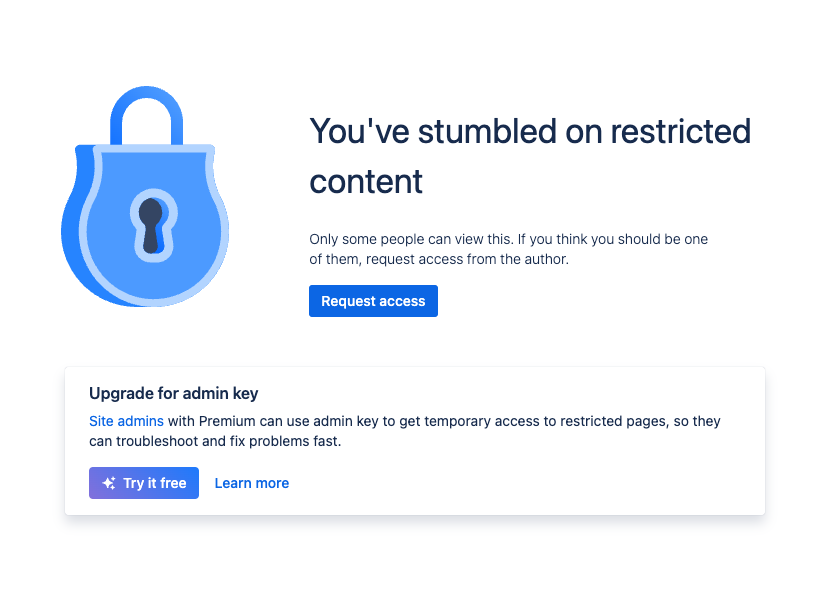
Task: Start the Try it free trial
Action: [144, 483]
